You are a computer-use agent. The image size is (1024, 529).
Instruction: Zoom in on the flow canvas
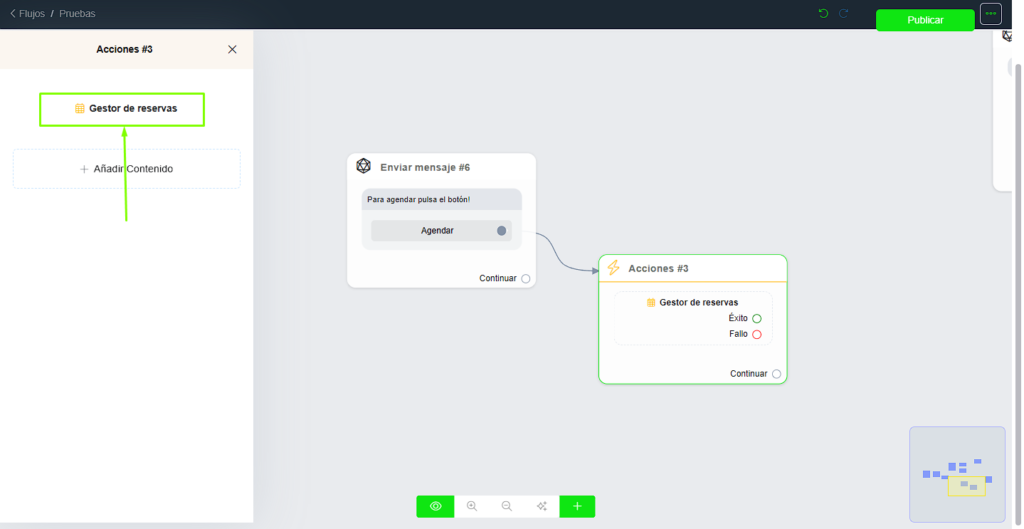[472, 506]
